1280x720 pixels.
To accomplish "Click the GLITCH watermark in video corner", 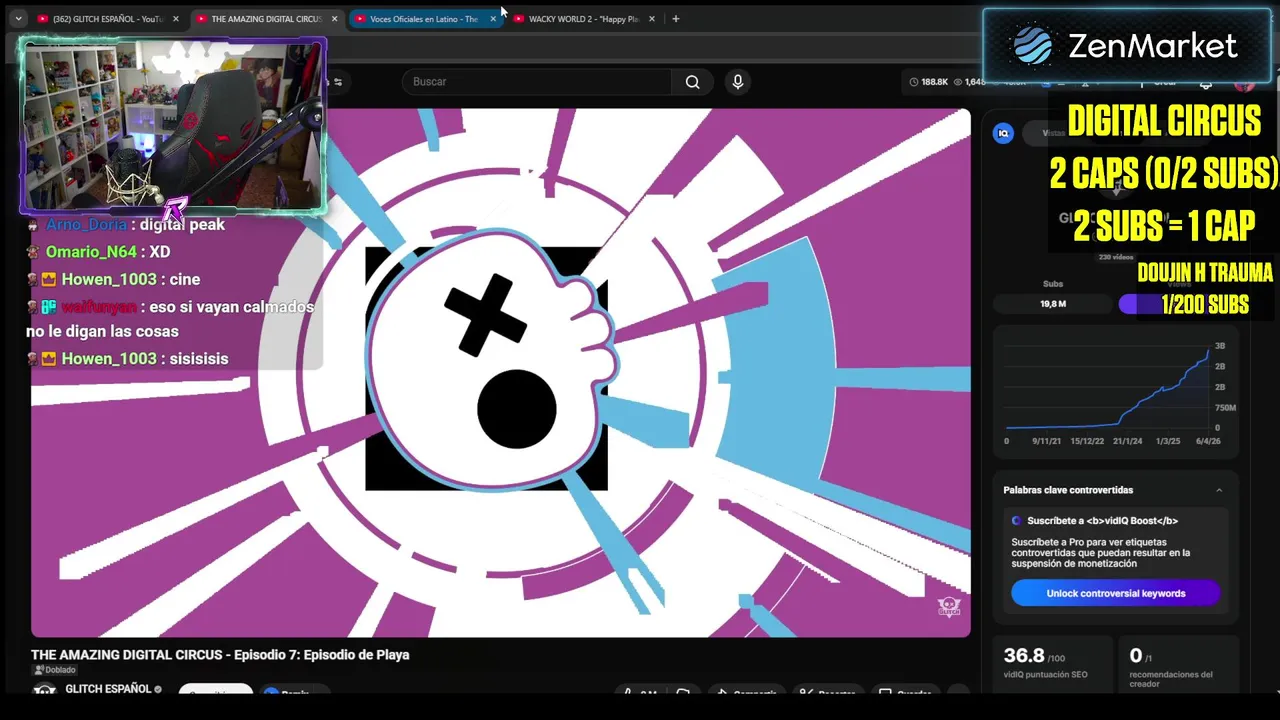I will pyautogui.click(x=949, y=607).
